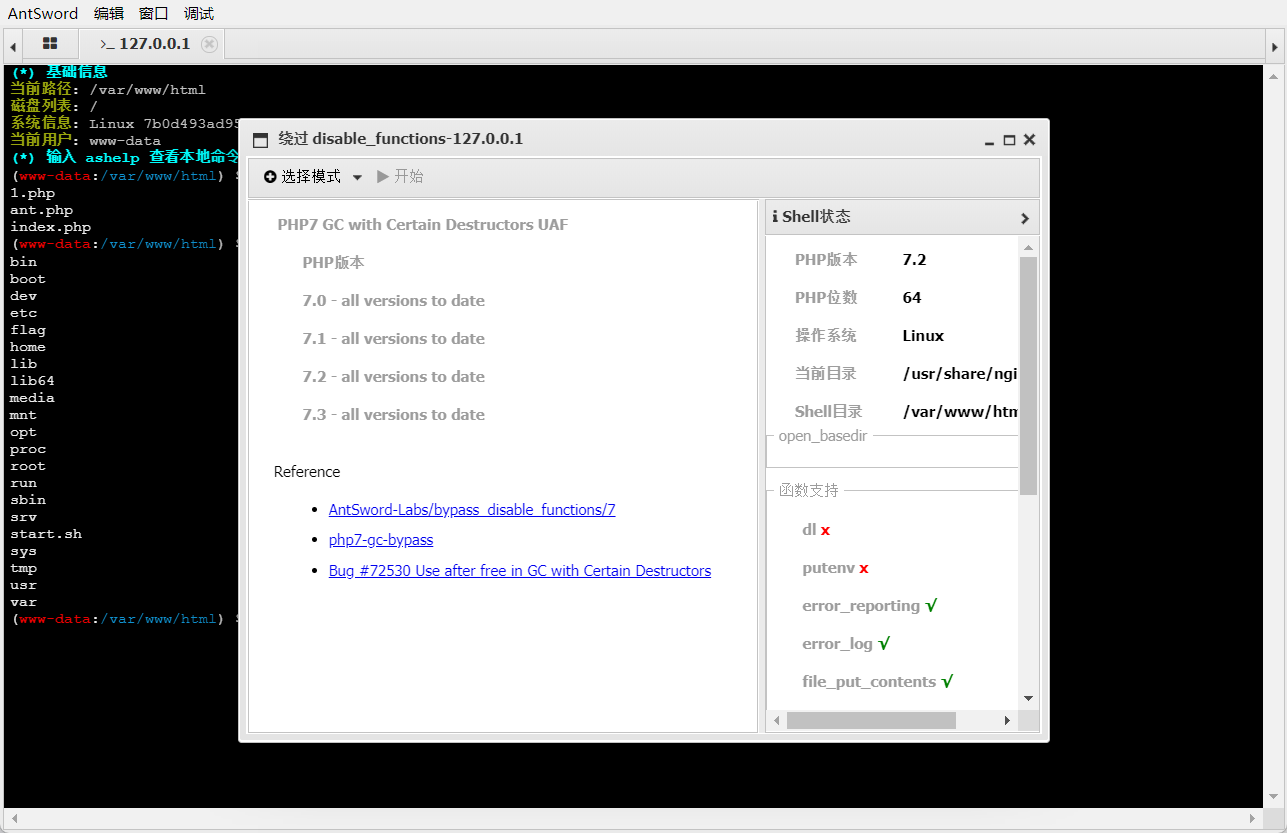Maximize the 绕过 disable_functions dialog

pyautogui.click(x=1009, y=140)
